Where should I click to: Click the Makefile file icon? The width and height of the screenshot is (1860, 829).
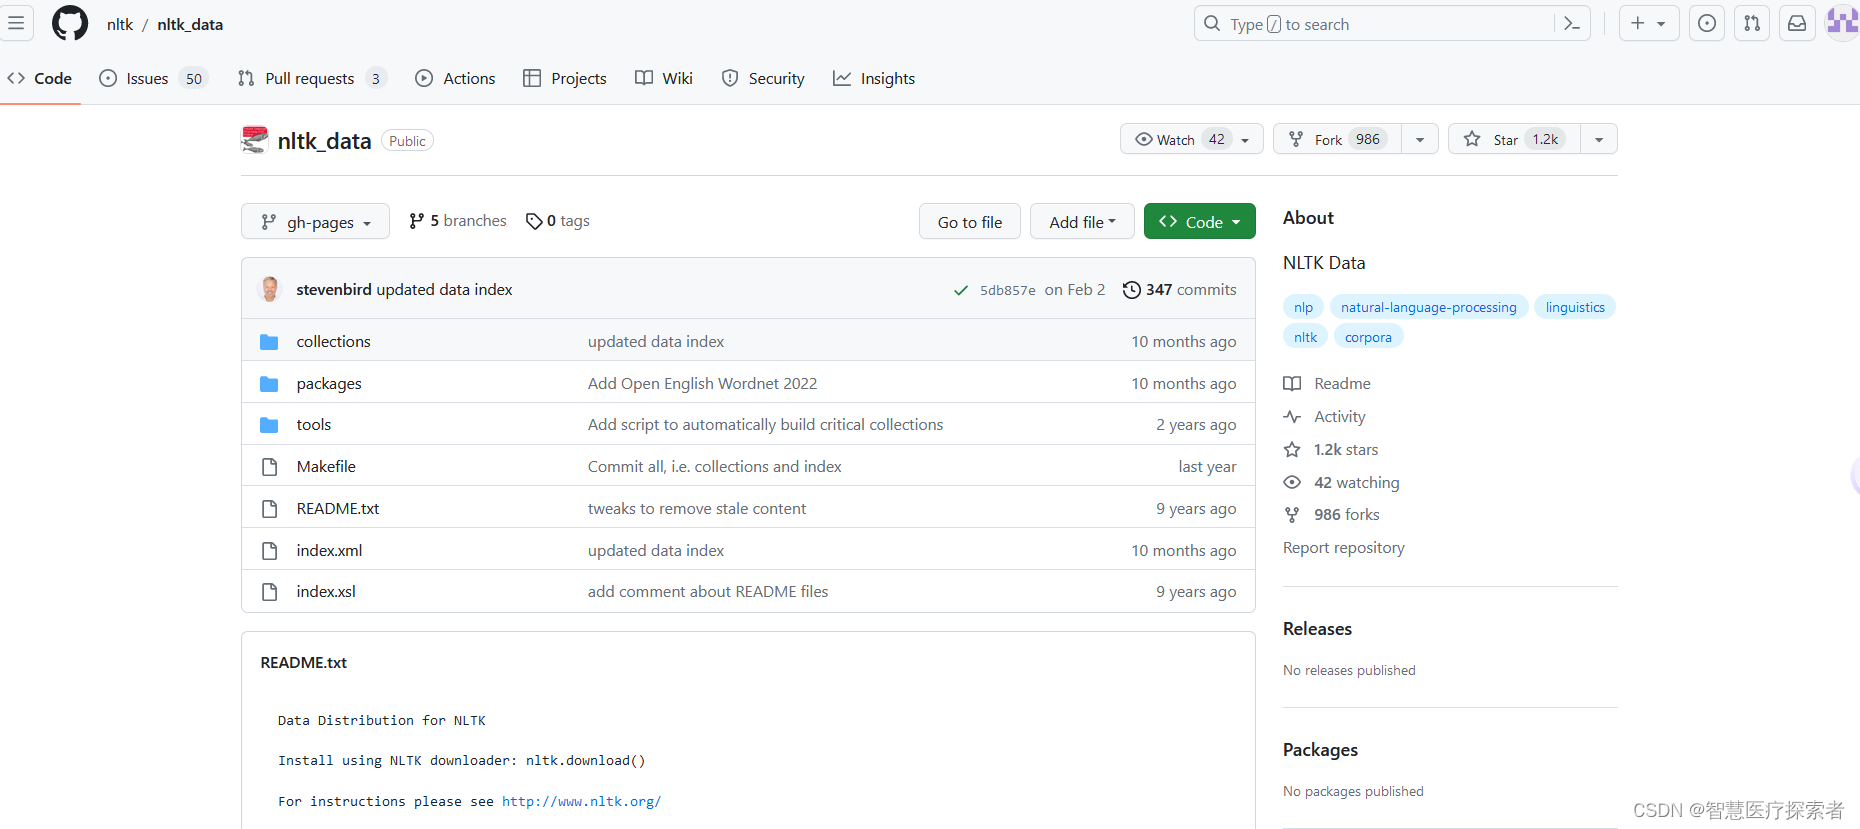coord(269,467)
